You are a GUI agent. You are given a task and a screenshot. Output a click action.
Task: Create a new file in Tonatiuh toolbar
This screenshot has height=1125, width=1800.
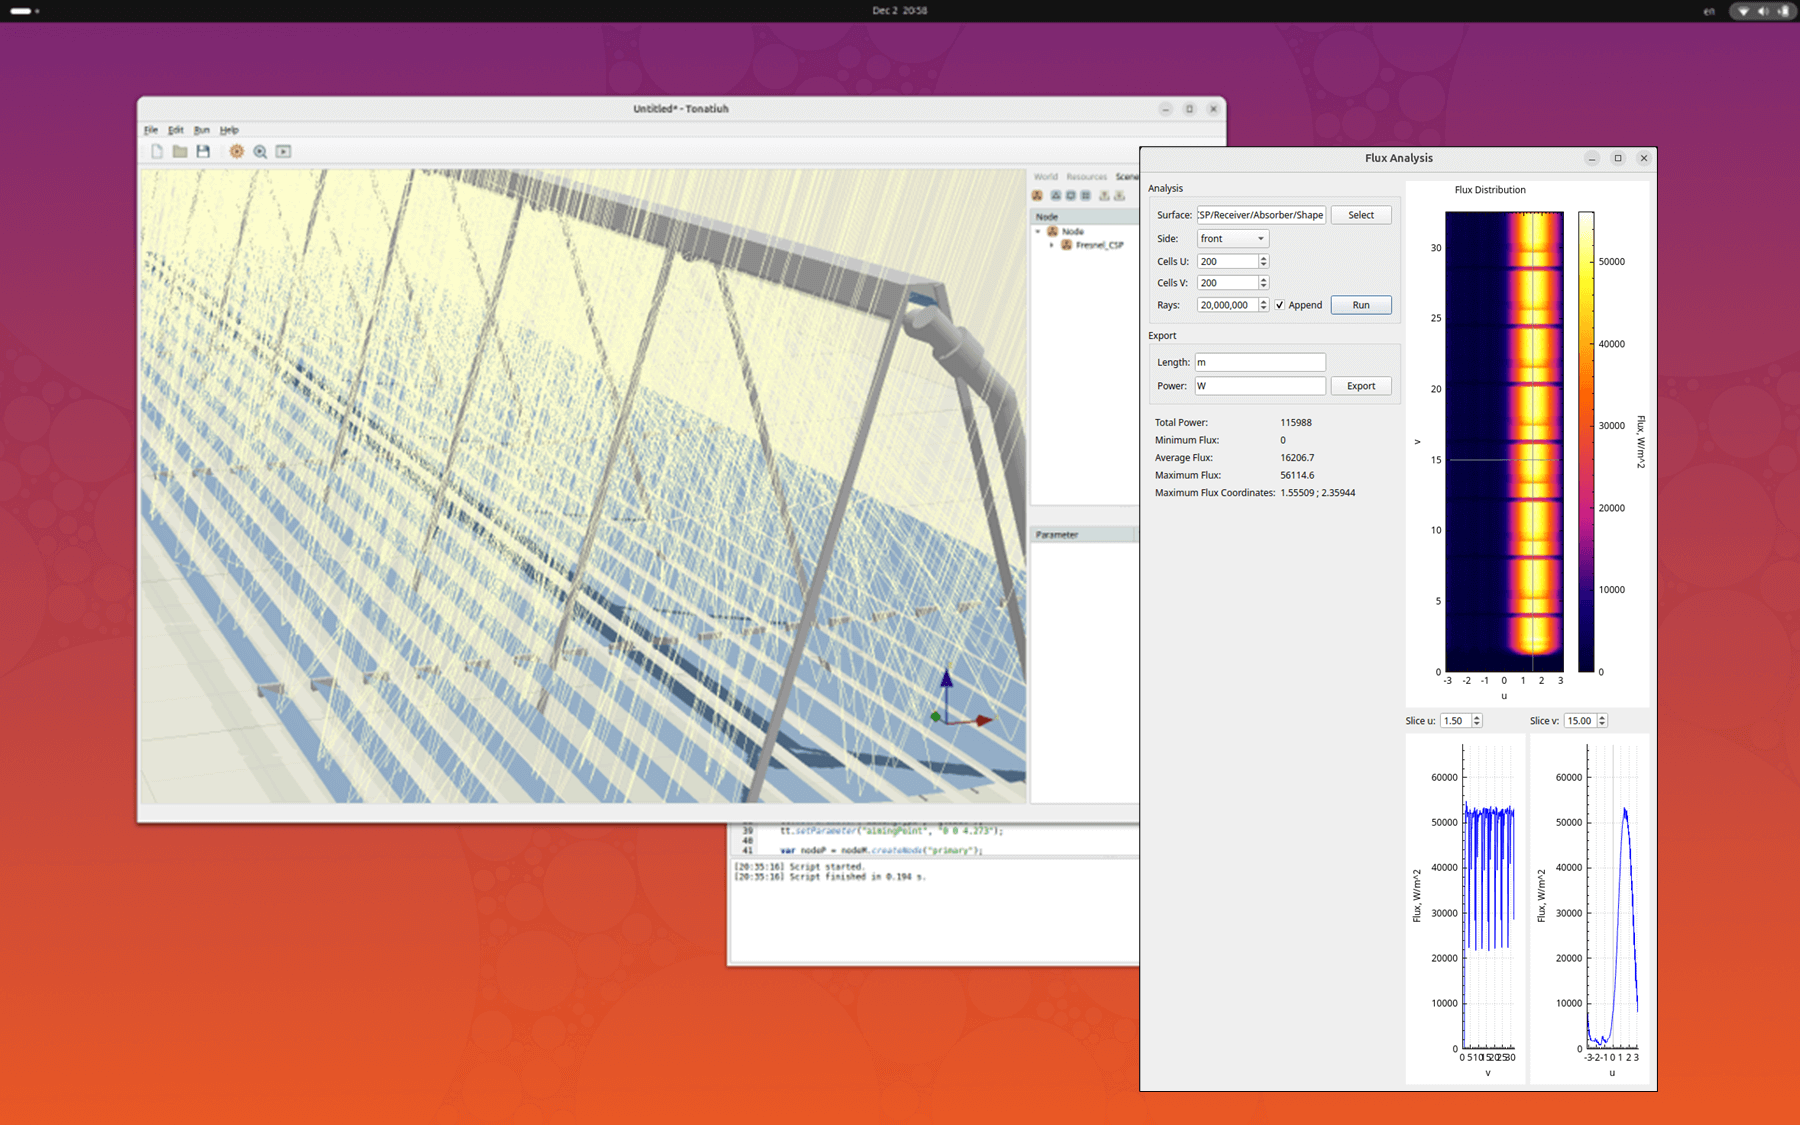(x=157, y=151)
